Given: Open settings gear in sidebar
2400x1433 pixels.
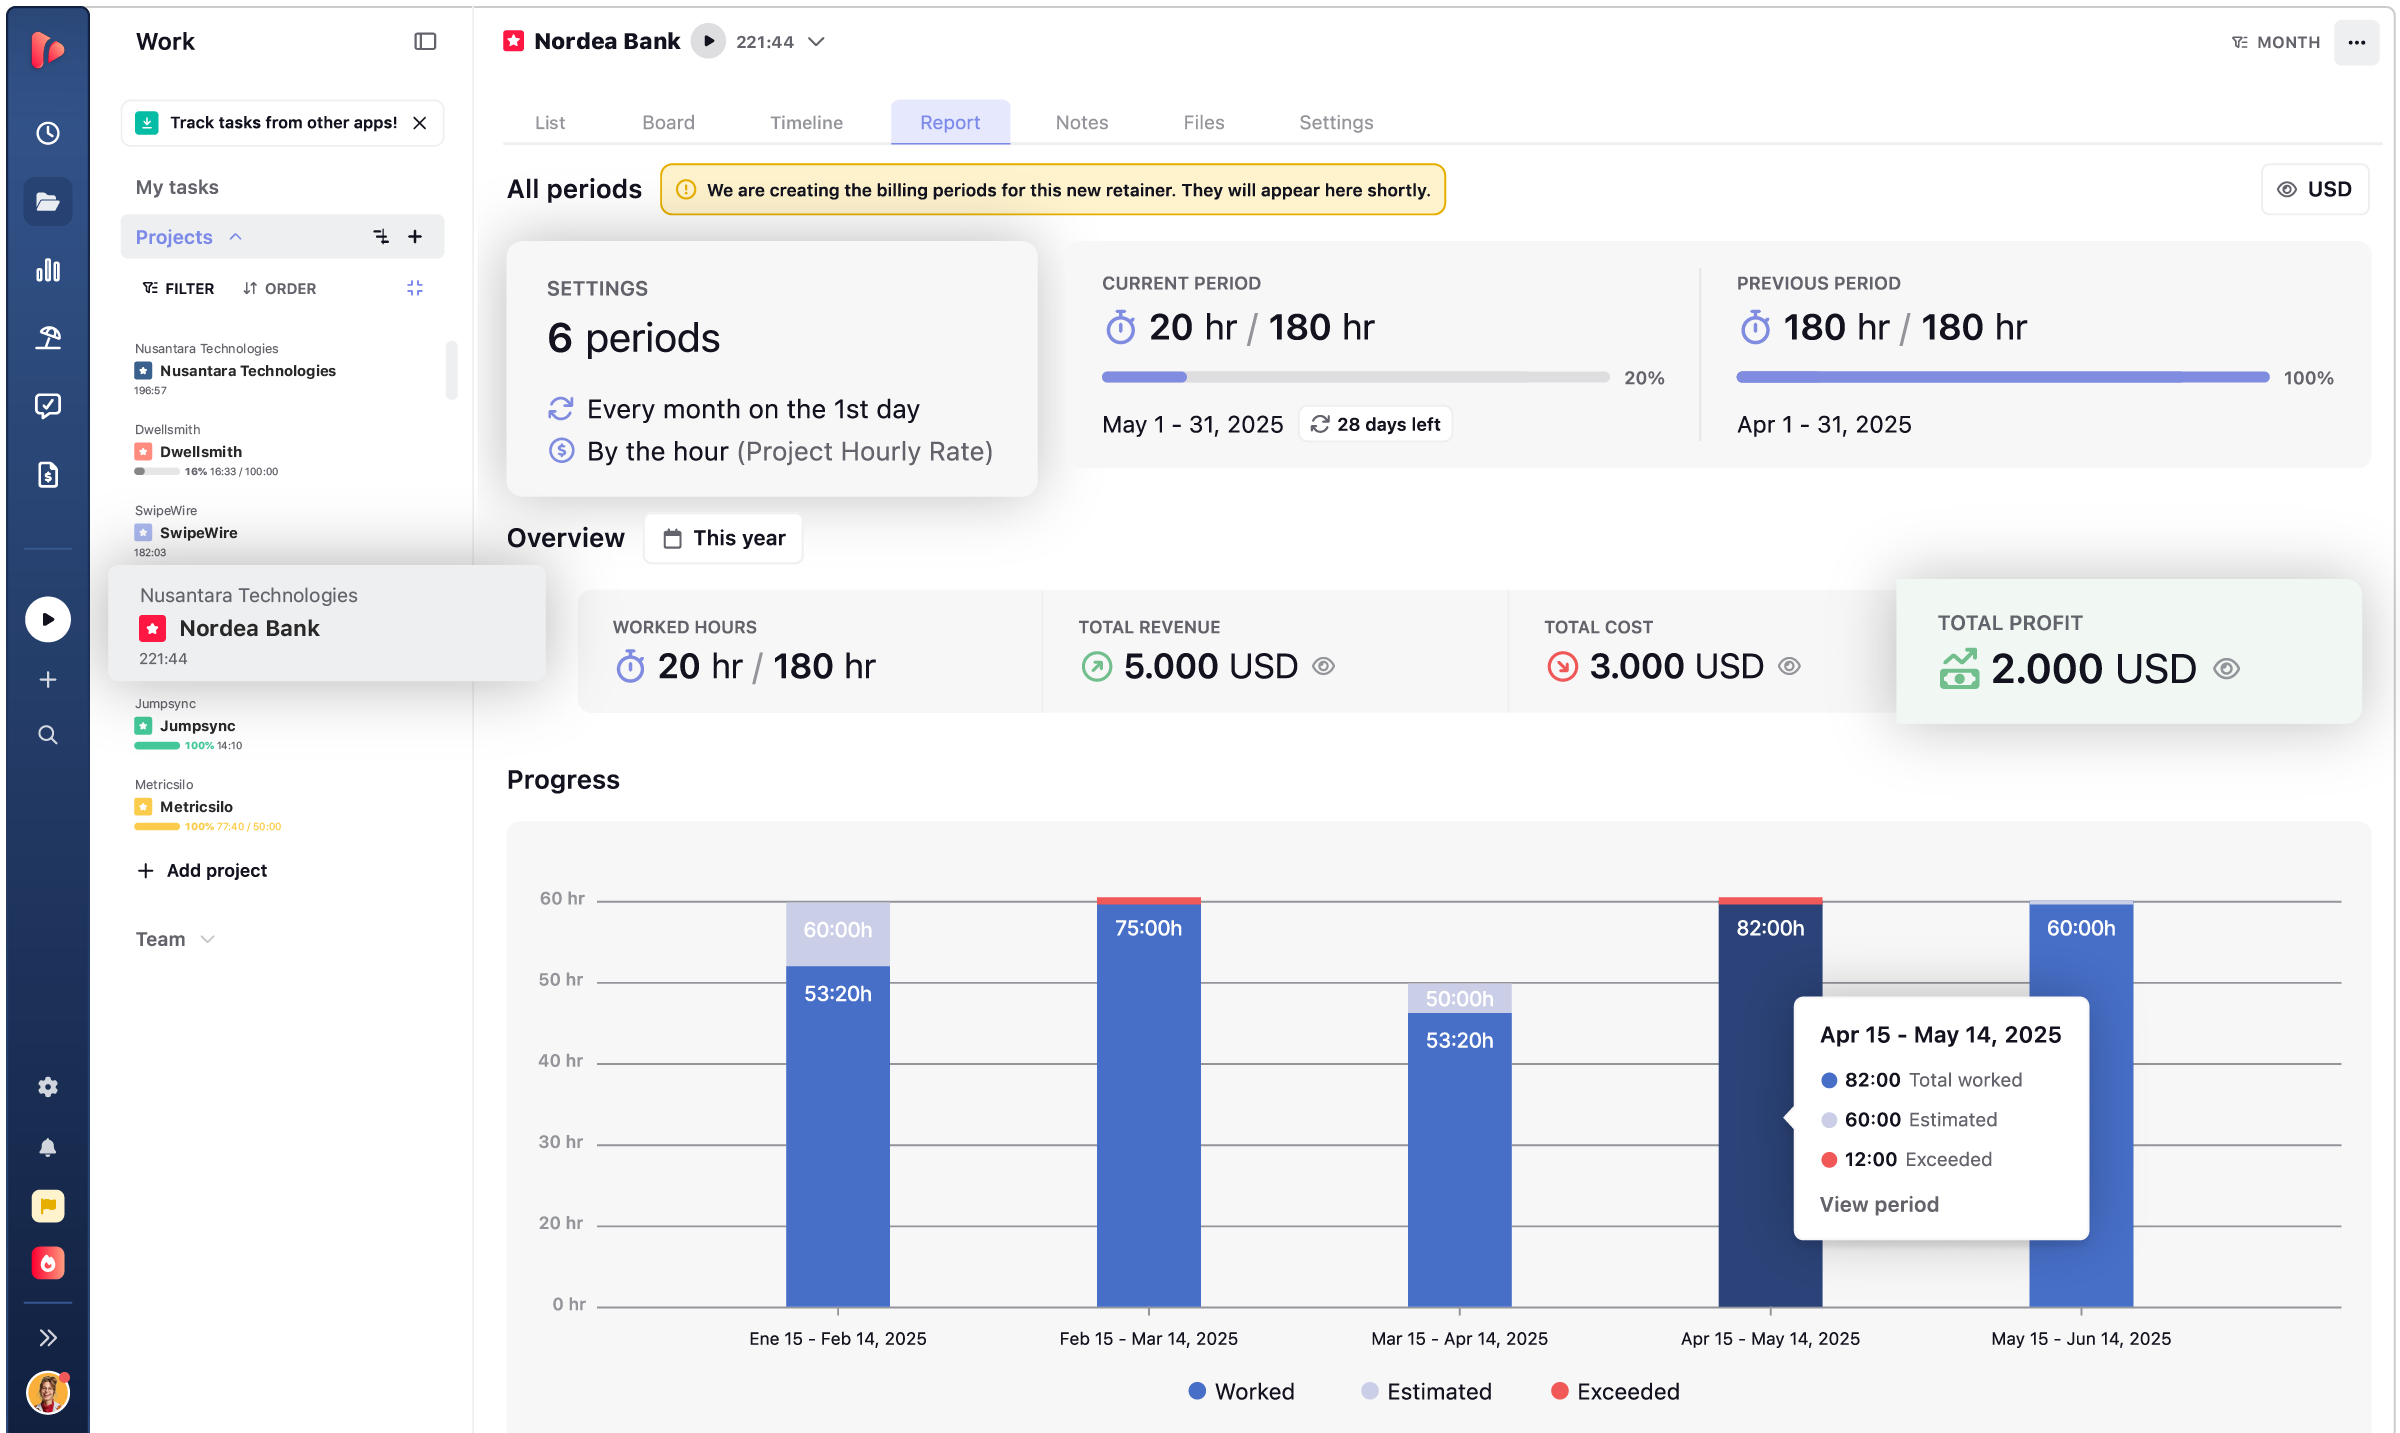Looking at the screenshot, I should tap(47, 1087).
